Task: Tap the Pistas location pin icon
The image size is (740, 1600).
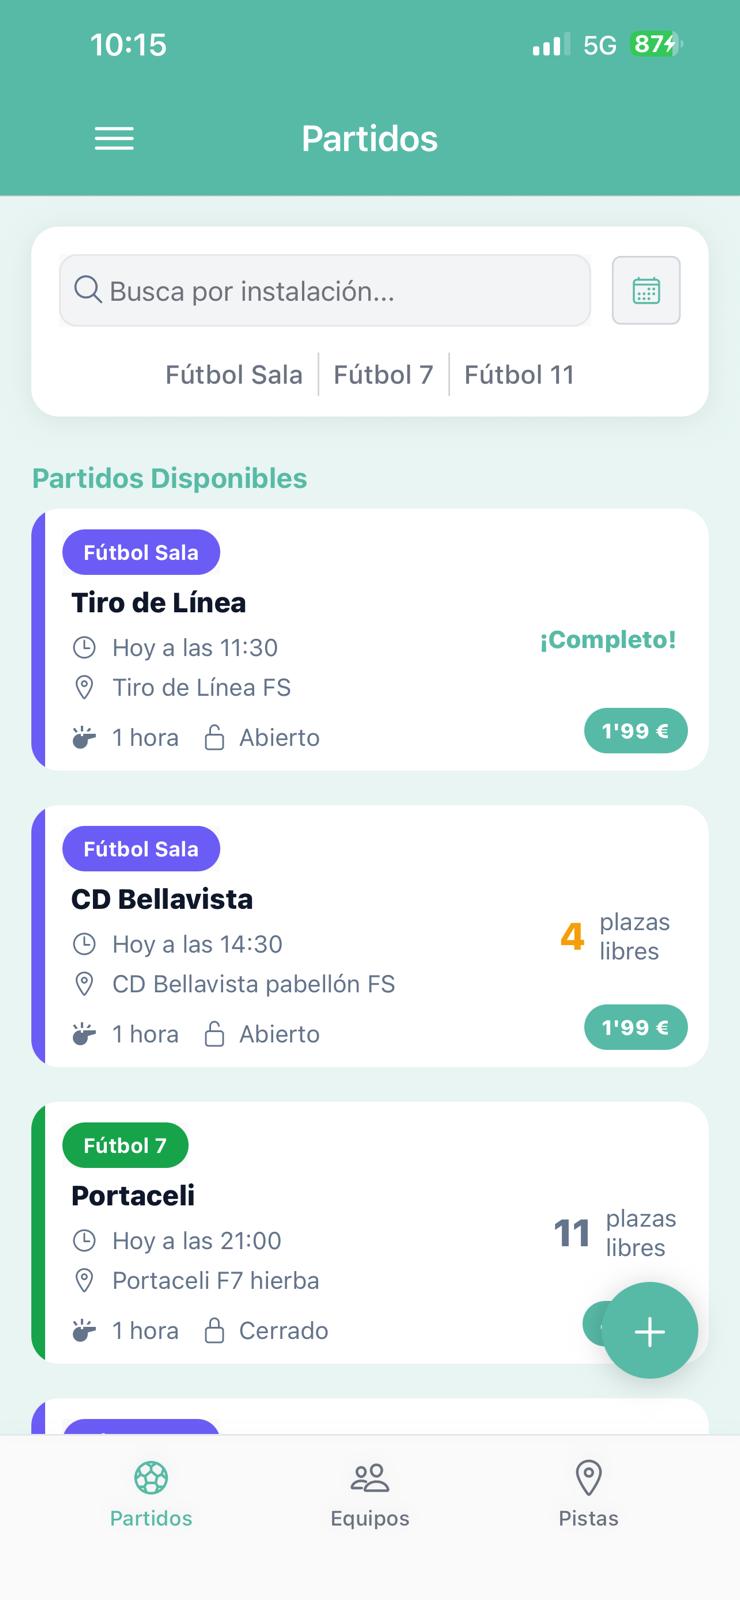Action: click(x=588, y=1477)
